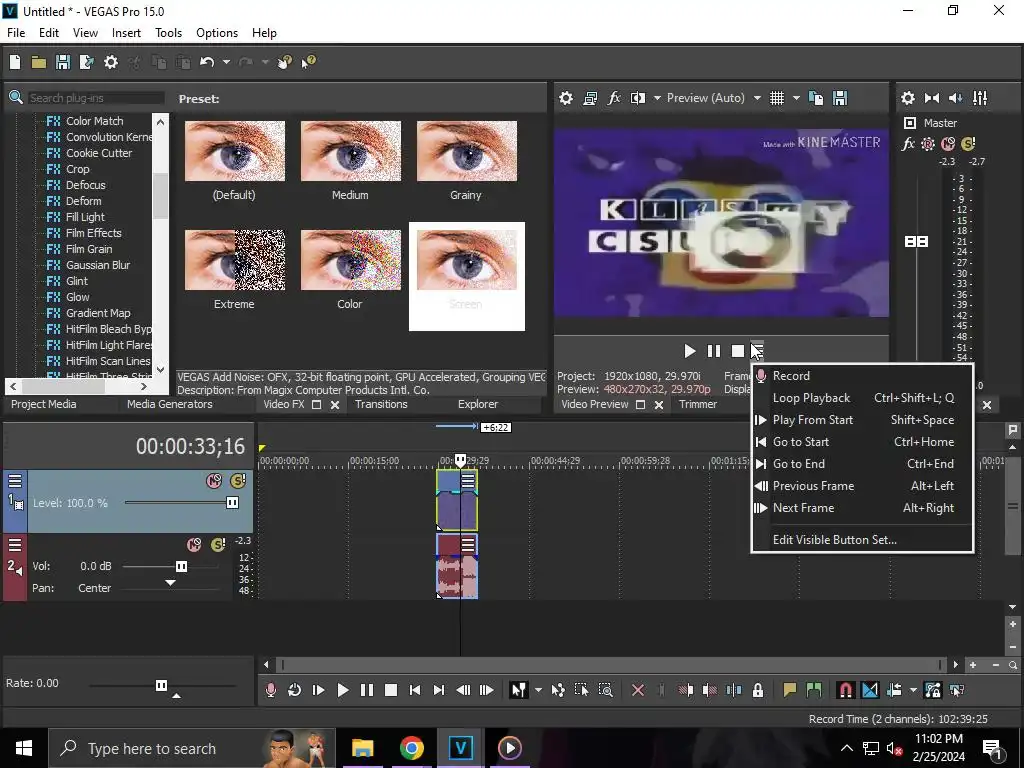1024x768 pixels.
Task: Save the project using the floppy icon
Action: [63, 62]
